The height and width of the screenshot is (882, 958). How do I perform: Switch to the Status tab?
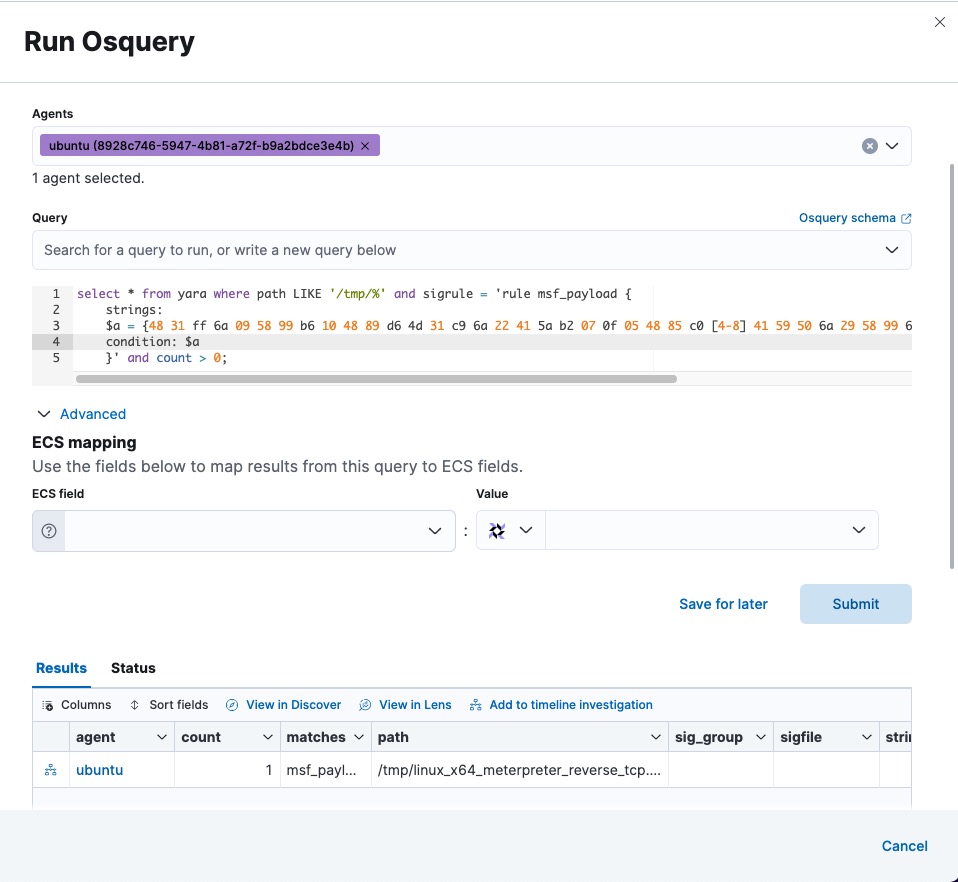point(133,668)
